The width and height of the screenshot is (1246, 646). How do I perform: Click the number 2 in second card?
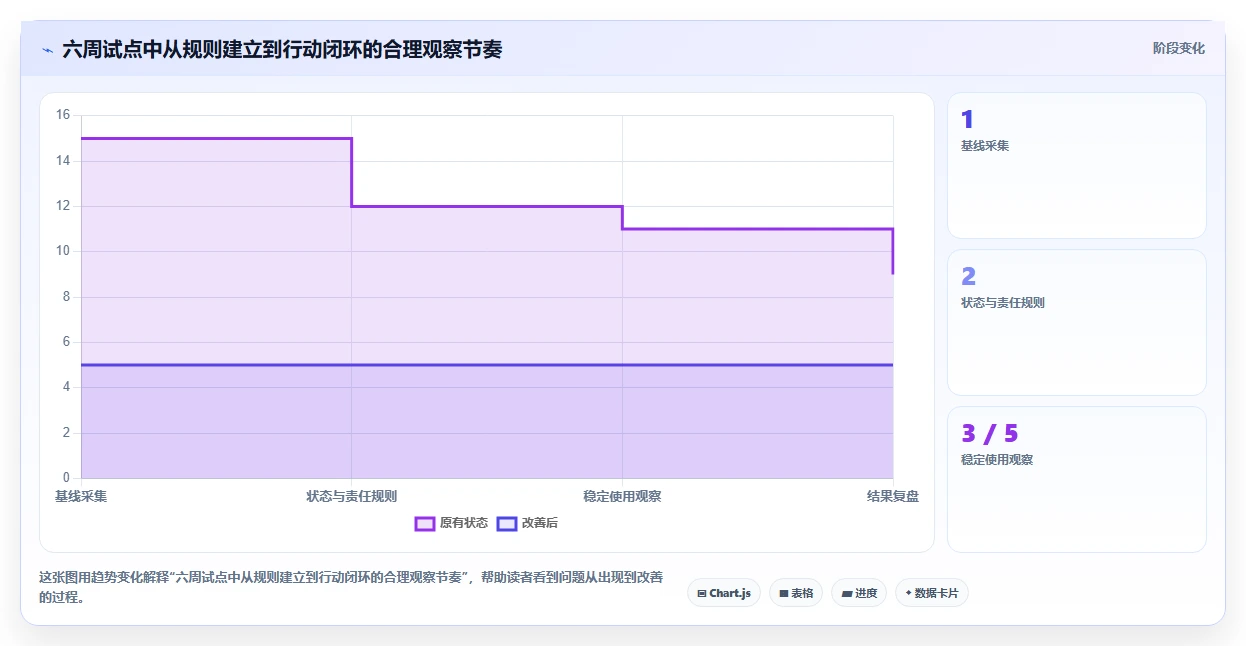pyautogui.click(x=968, y=277)
